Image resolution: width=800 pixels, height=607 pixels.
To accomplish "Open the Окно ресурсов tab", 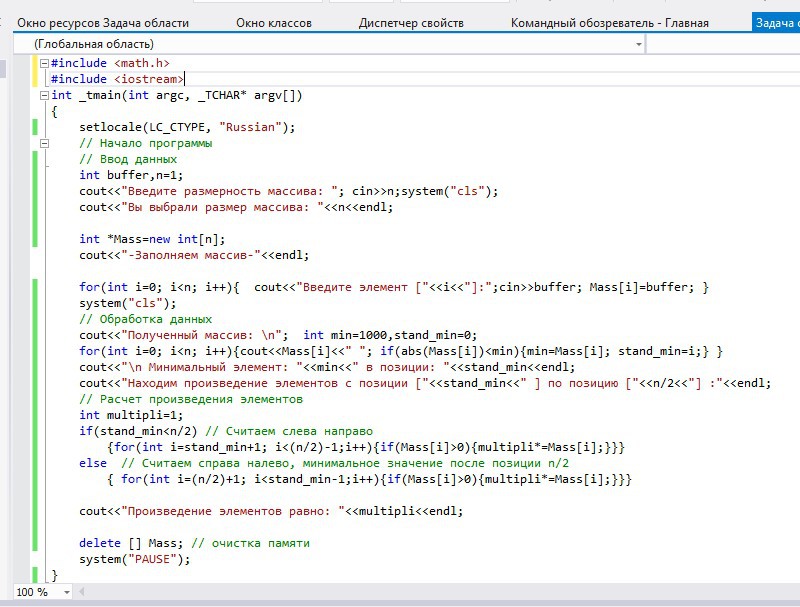I will pos(103,23).
